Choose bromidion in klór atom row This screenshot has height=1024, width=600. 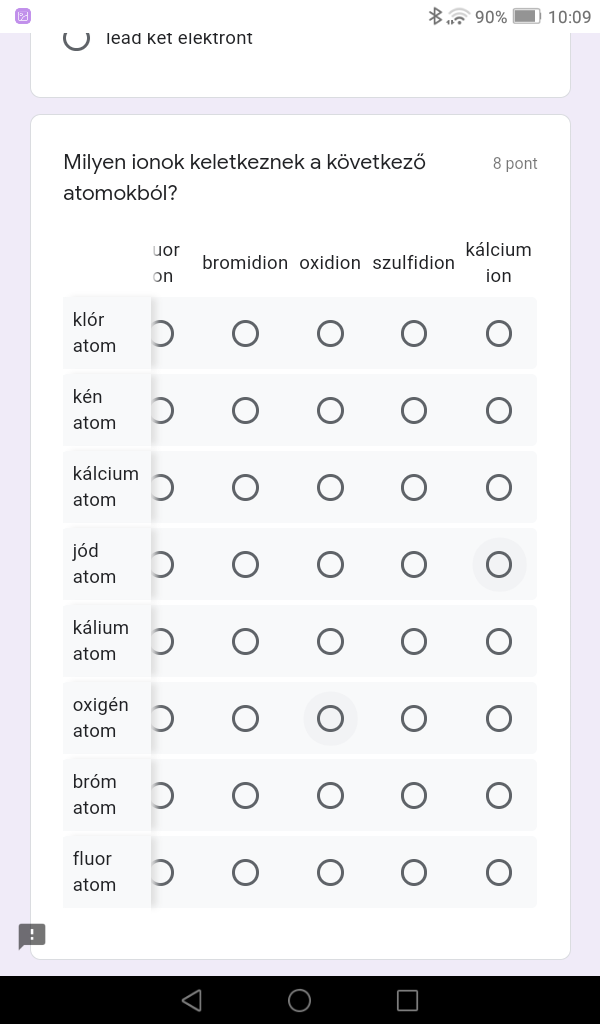245,334
